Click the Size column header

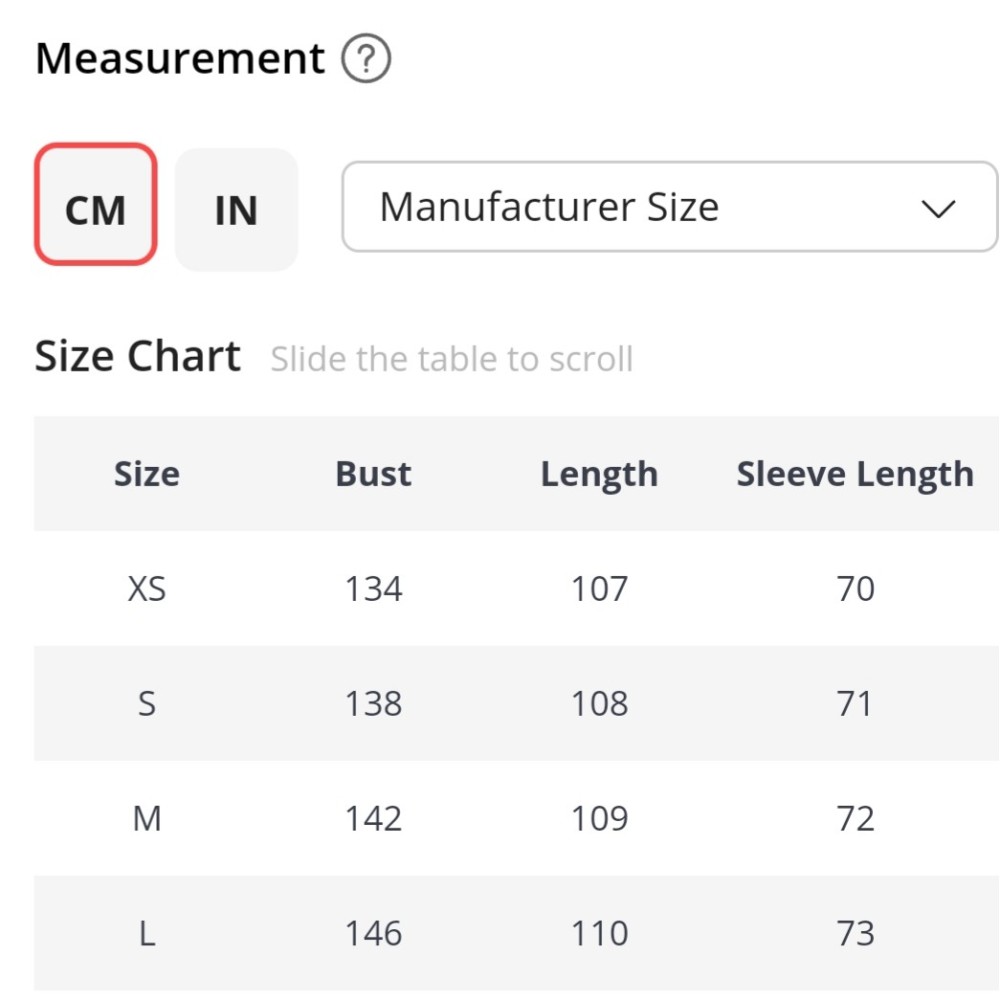(x=147, y=474)
